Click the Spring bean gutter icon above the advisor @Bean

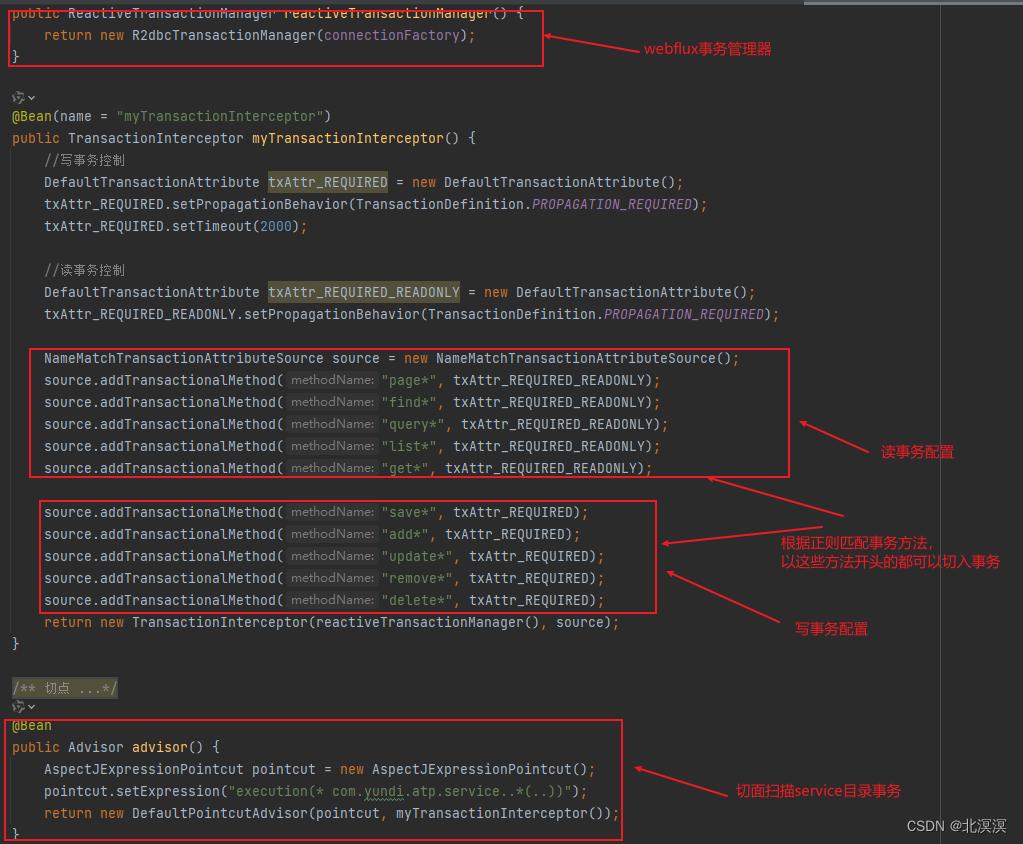coord(16,707)
